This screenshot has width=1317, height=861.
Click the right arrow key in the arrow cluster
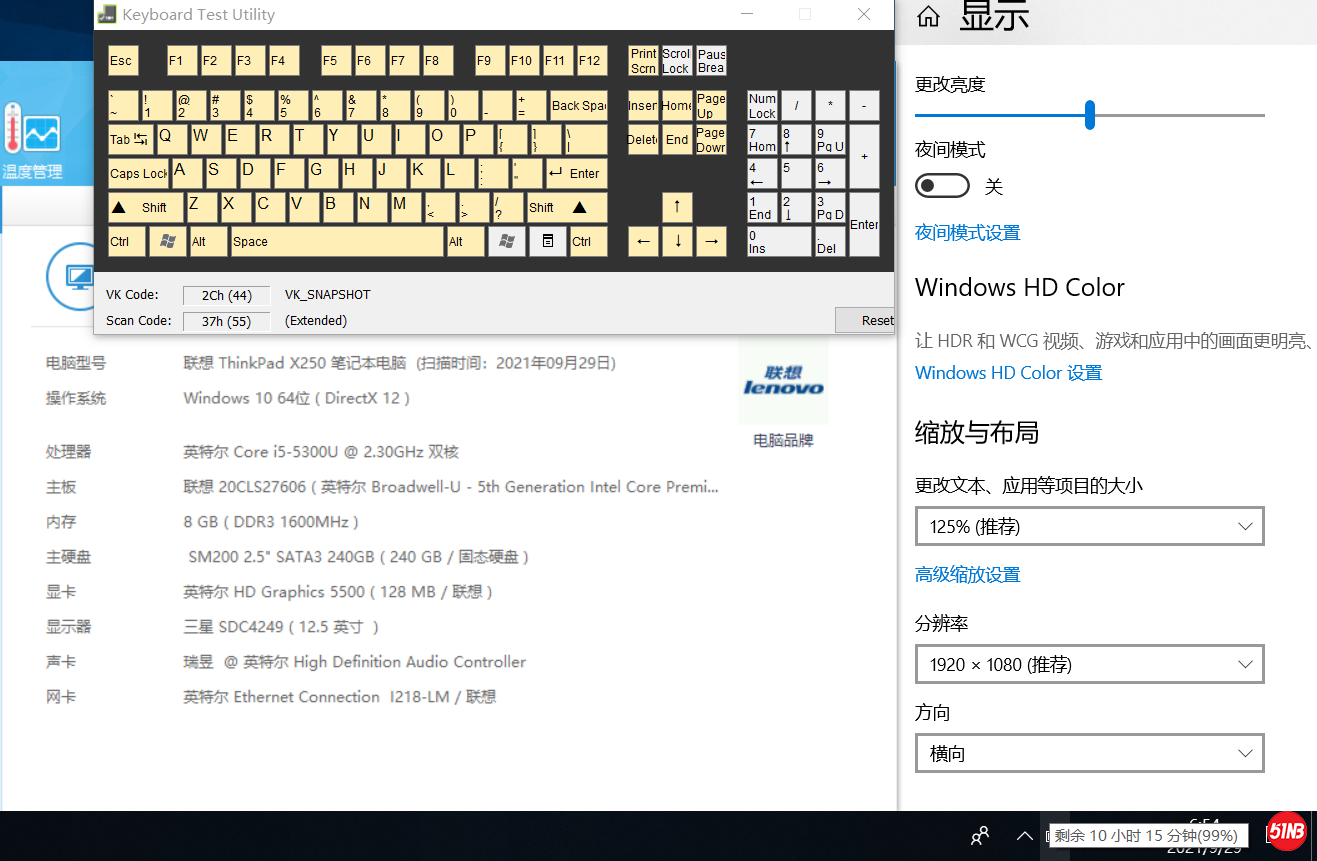point(711,241)
